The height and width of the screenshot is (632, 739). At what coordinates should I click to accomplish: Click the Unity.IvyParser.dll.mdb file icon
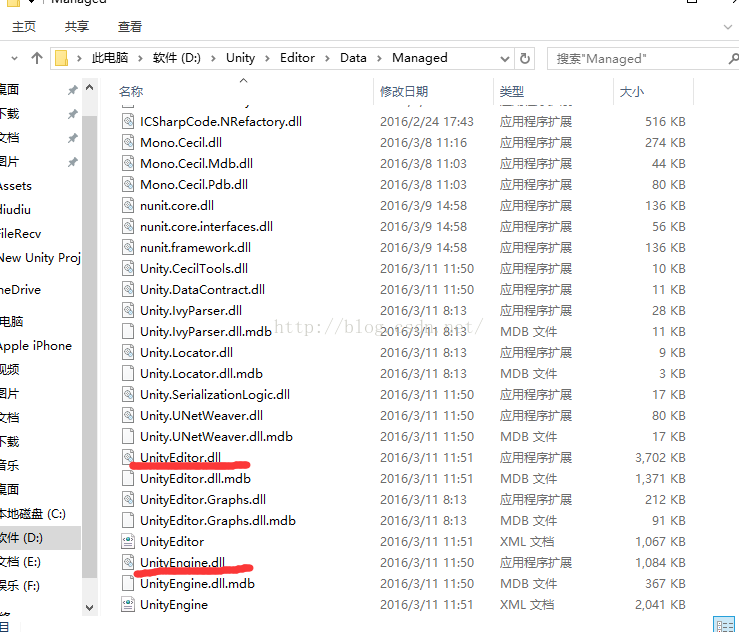point(128,331)
